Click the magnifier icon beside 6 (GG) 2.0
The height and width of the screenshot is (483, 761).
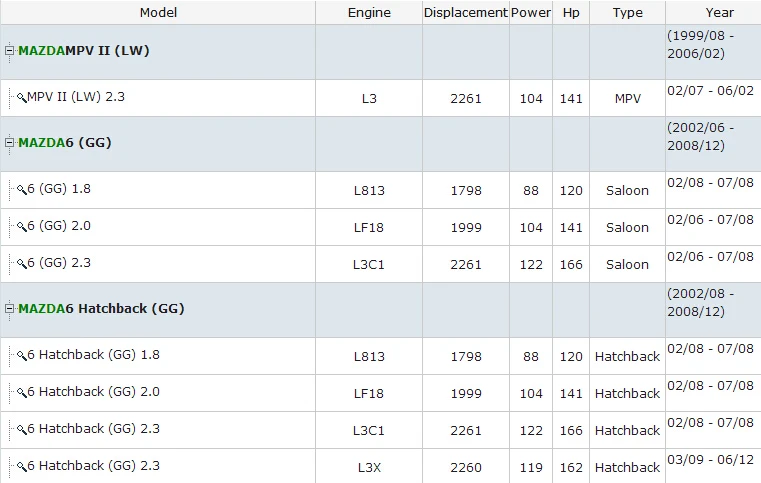click(22, 226)
